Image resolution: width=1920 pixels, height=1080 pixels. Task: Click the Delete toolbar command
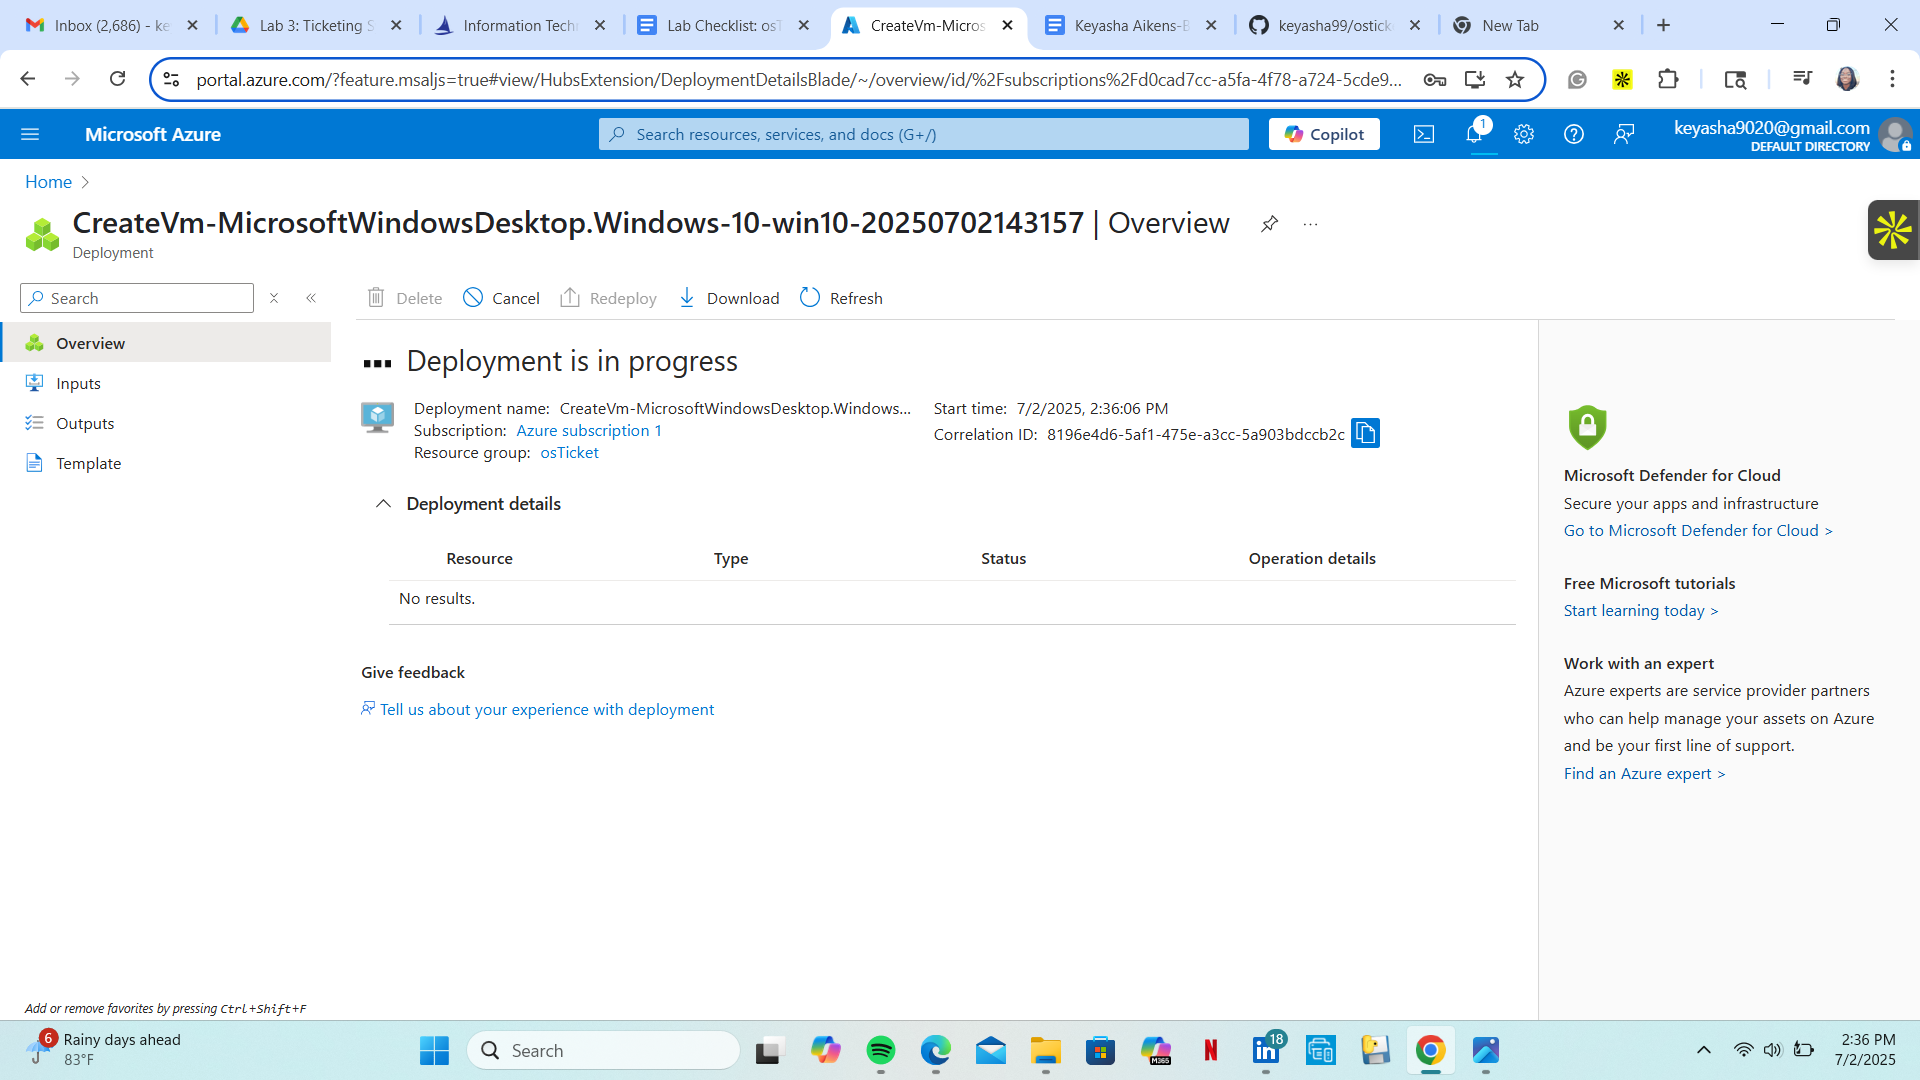[x=405, y=298]
